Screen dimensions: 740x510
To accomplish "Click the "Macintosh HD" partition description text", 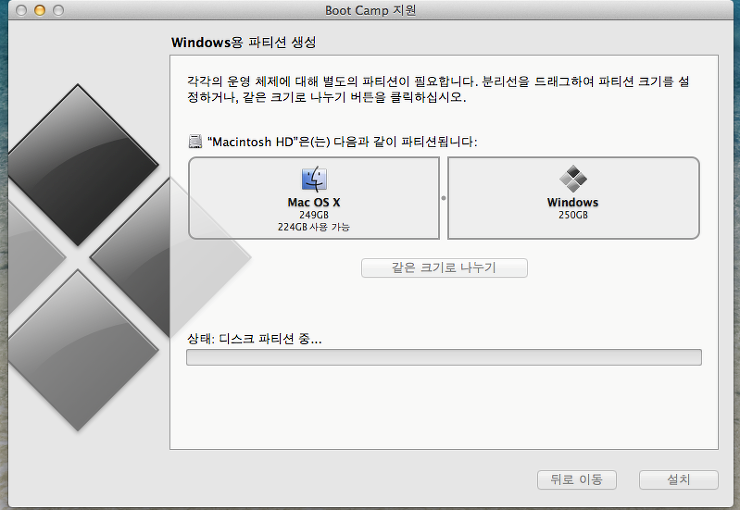I will pos(342,142).
